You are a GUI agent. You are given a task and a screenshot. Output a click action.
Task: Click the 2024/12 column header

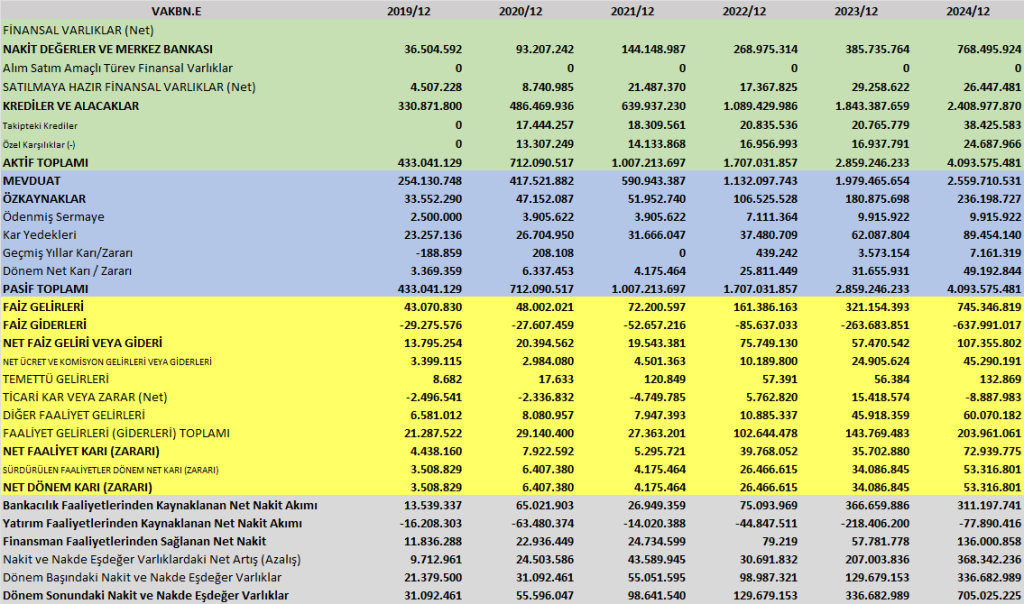pos(968,11)
